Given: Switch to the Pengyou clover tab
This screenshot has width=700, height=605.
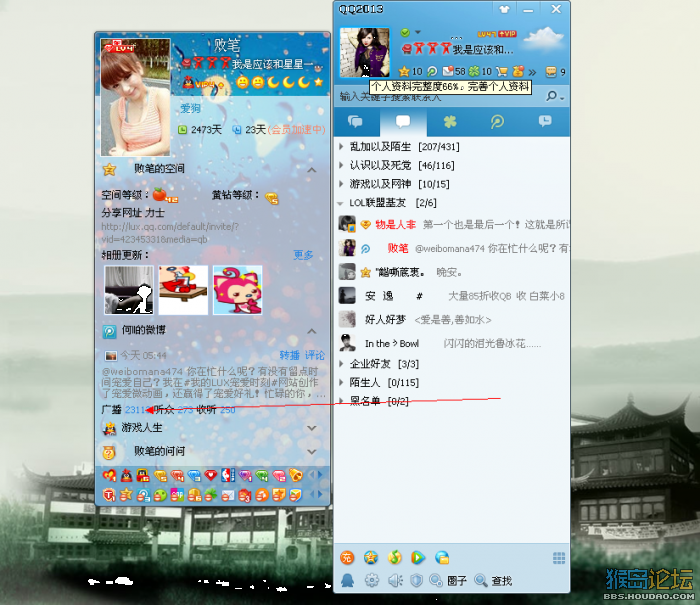Looking at the screenshot, I should coord(450,121).
